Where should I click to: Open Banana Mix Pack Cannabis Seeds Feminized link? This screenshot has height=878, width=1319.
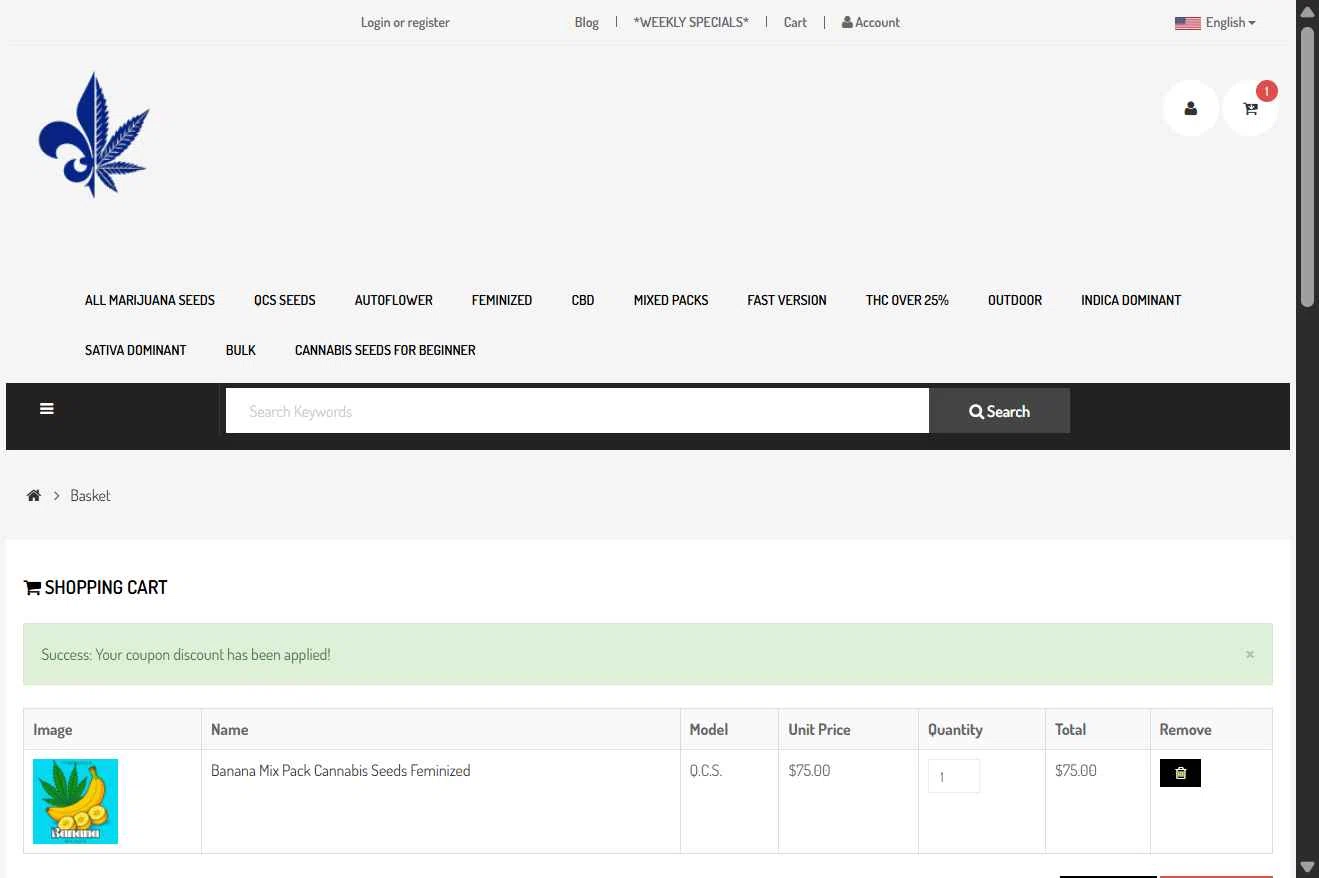(x=340, y=771)
